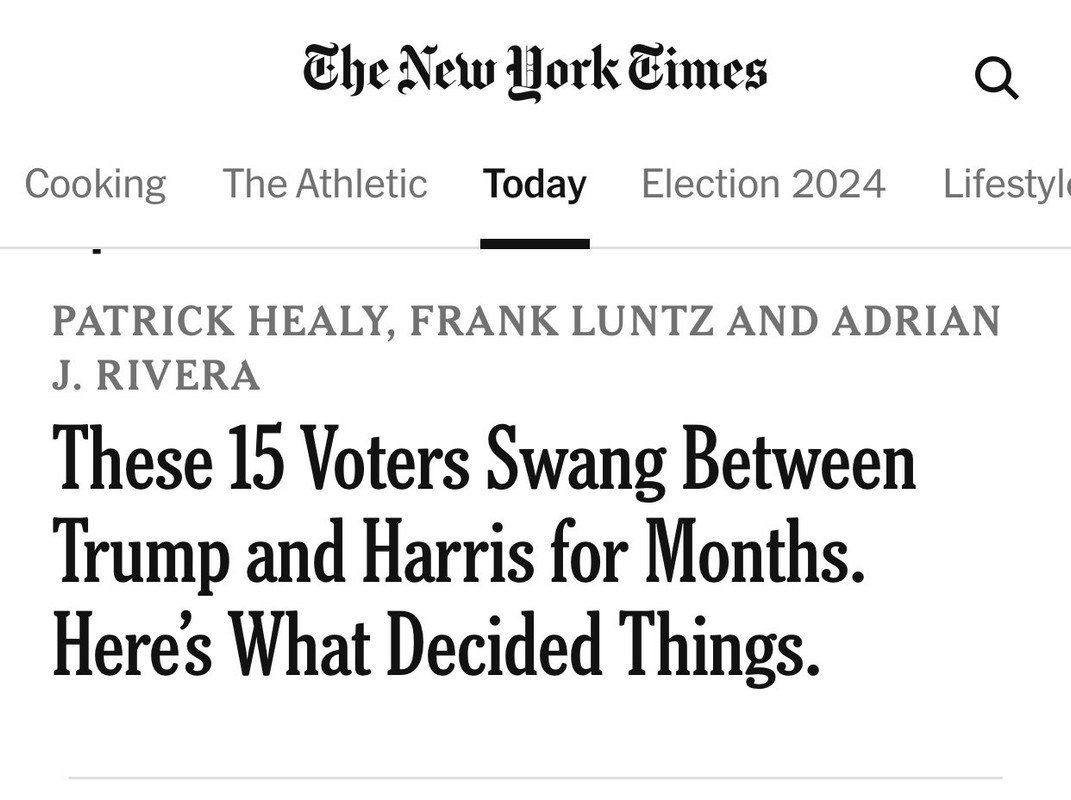This screenshot has height=800, width=1071.
Task: Click headline line 'Trump and Harris for Months.'
Action: click(459, 552)
